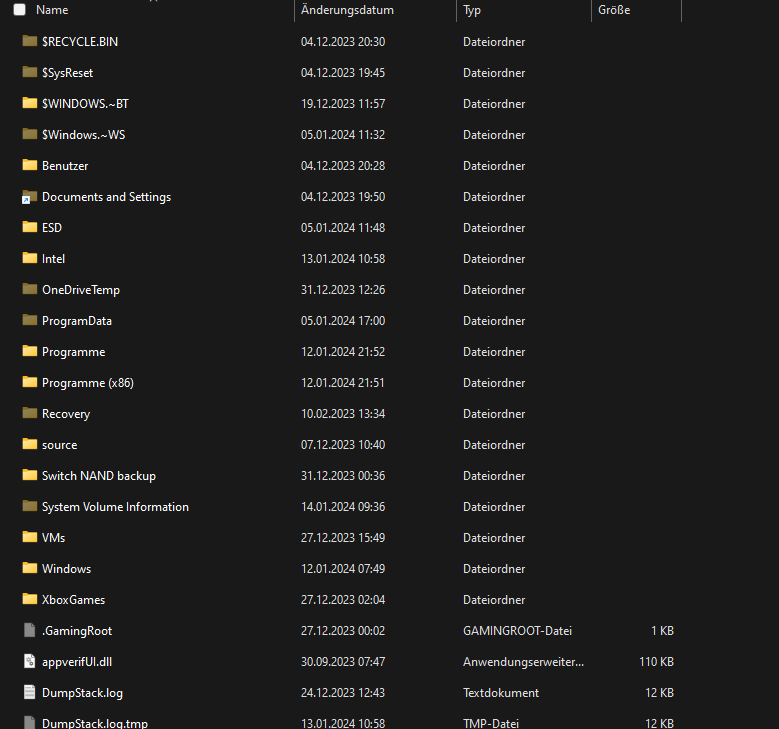
Task: Click the Recovery folder icon
Action: pyautogui.click(x=30, y=413)
